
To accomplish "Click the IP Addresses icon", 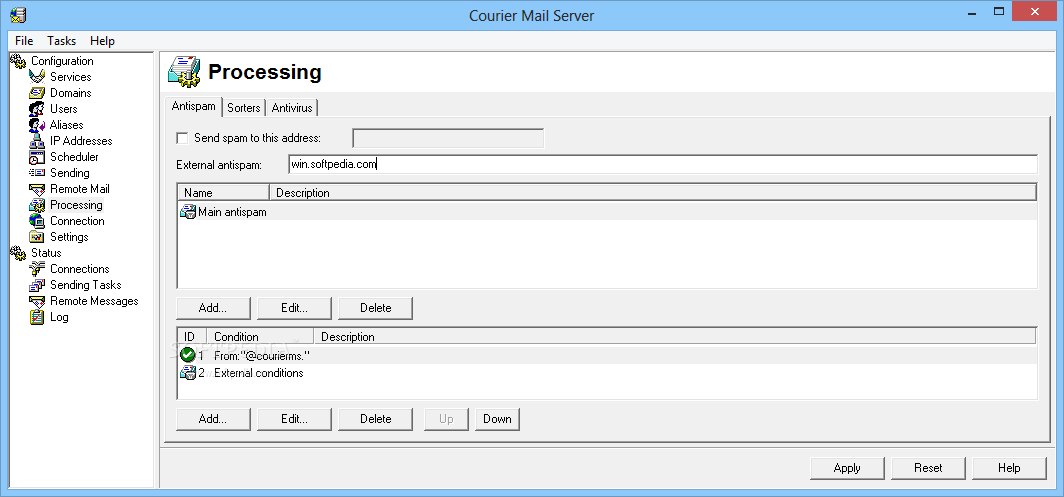I will pyautogui.click(x=37, y=141).
